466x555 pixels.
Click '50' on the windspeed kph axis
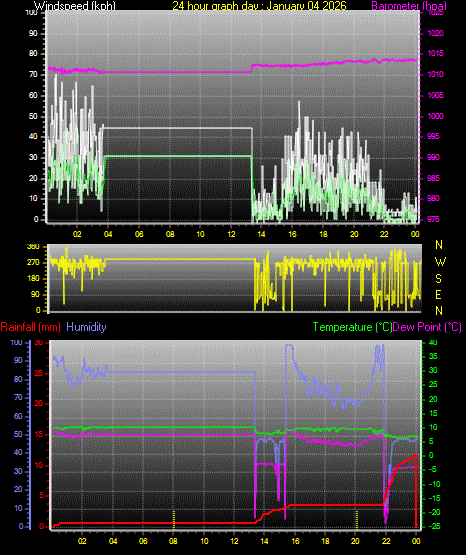(x=33, y=116)
